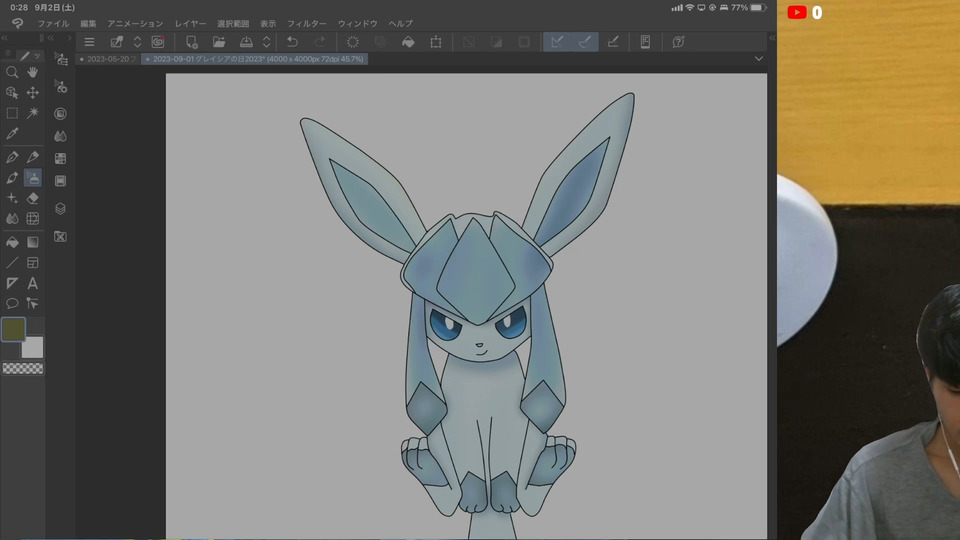Save the canvas via save icon
960x540 pixels.
point(246,42)
